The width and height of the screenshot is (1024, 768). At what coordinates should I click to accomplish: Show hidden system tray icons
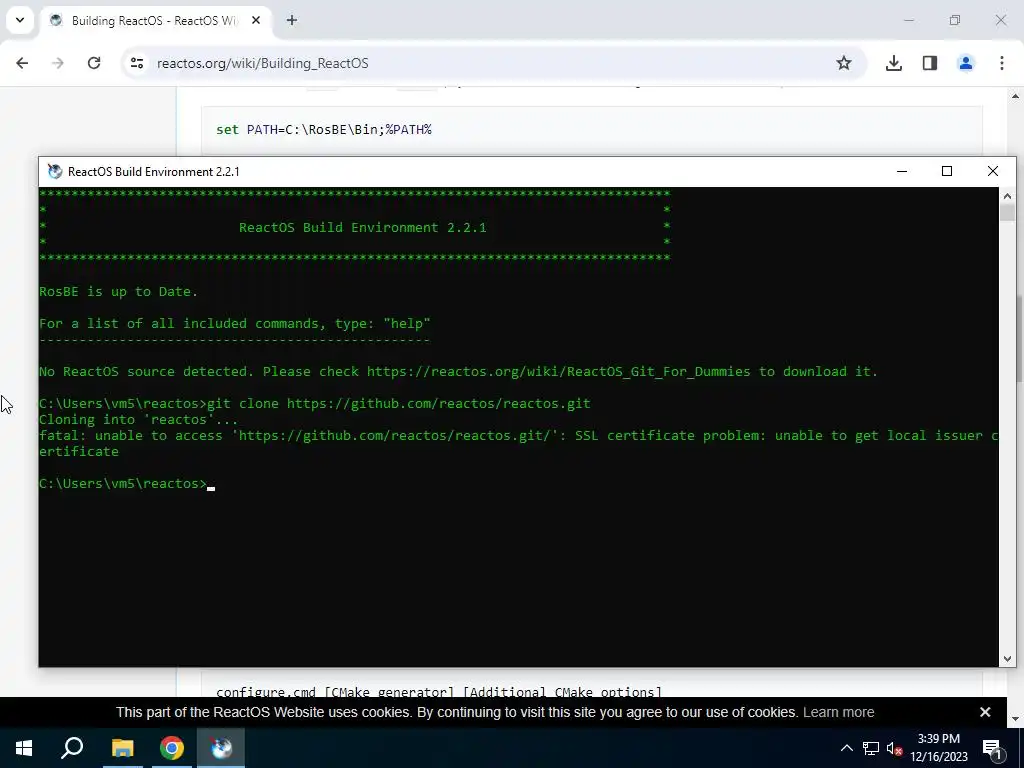[846, 748]
